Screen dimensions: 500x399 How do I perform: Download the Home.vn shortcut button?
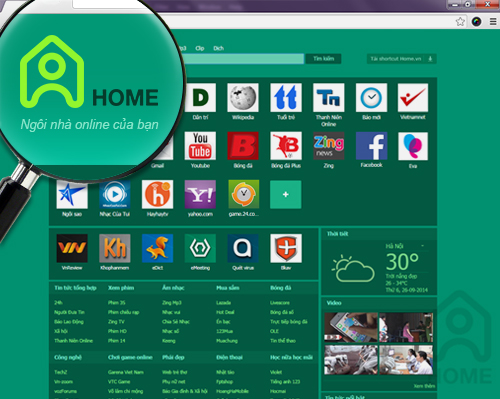coord(402,59)
